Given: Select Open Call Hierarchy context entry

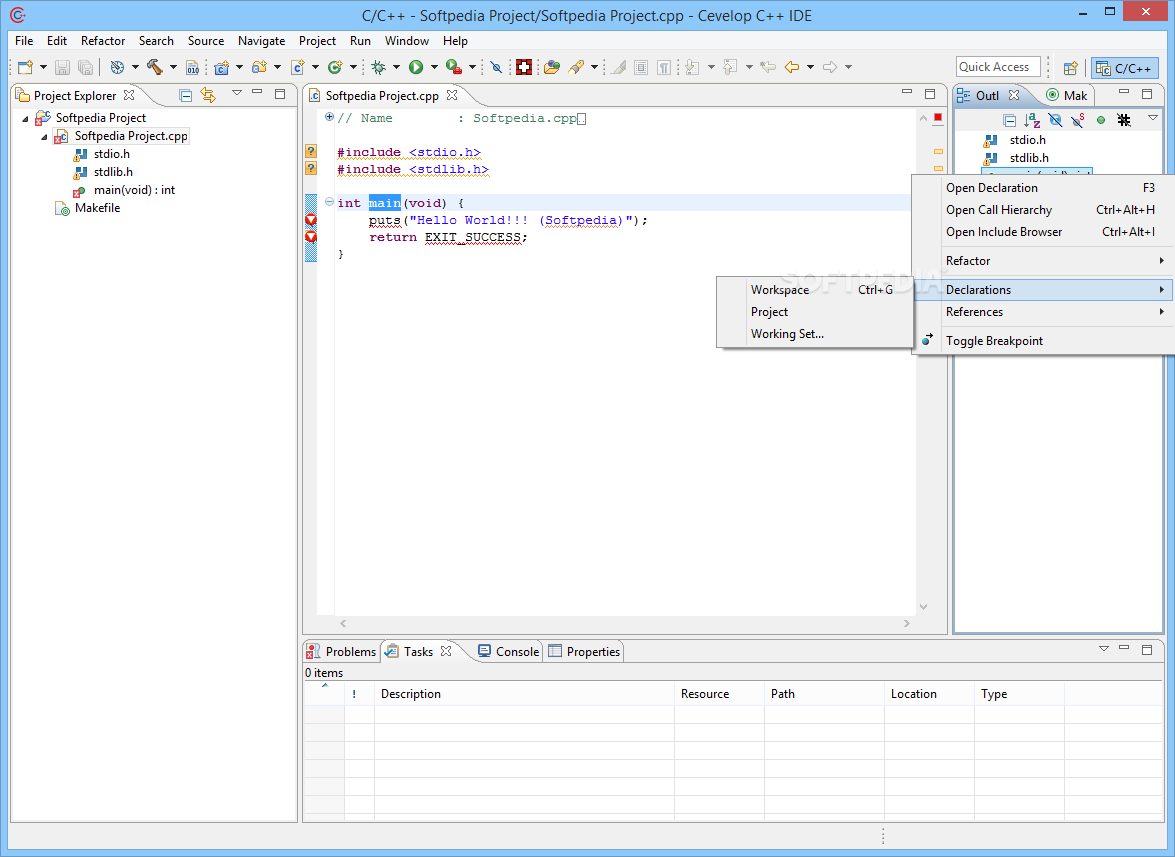Looking at the screenshot, I should [1044, 210].
